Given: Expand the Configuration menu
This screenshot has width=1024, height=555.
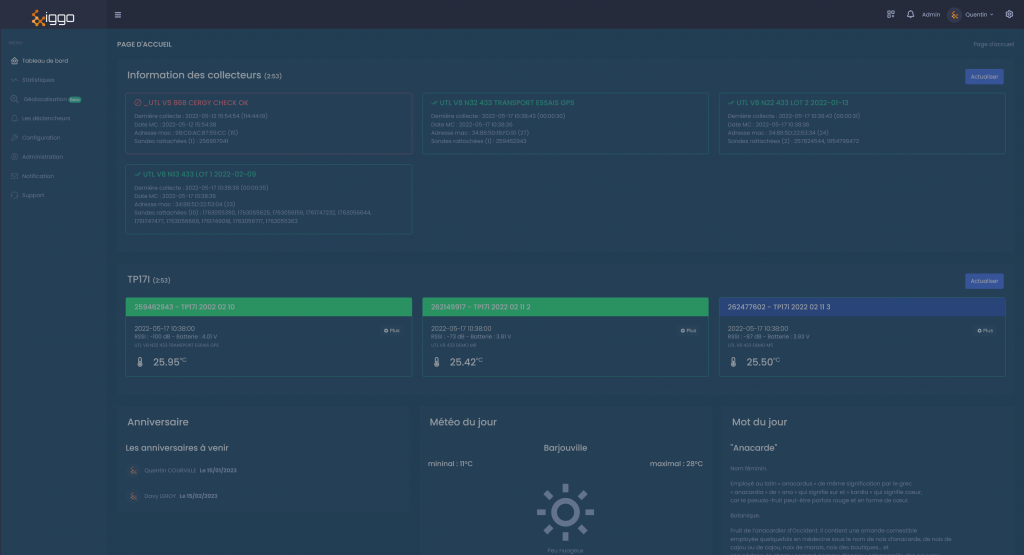Looking at the screenshot, I should tap(40, 138).
